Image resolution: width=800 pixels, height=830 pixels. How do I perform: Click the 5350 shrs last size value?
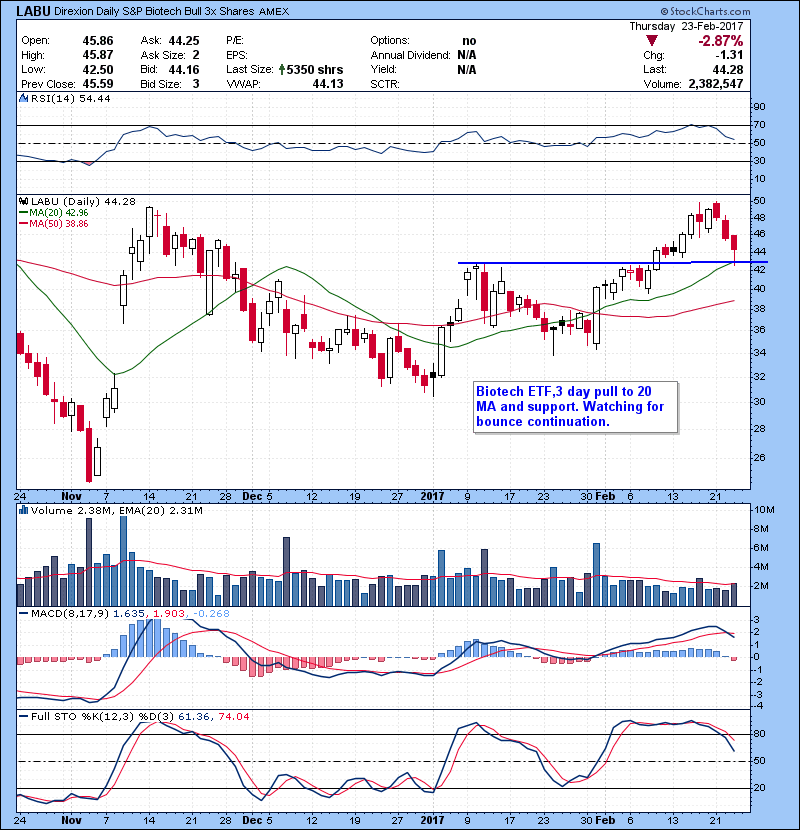315,69
